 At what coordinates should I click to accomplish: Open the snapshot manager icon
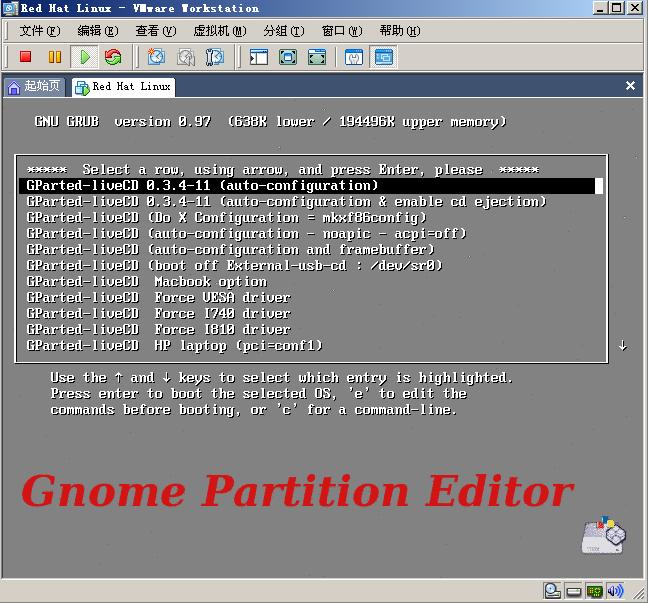click(x=215, y=57)
